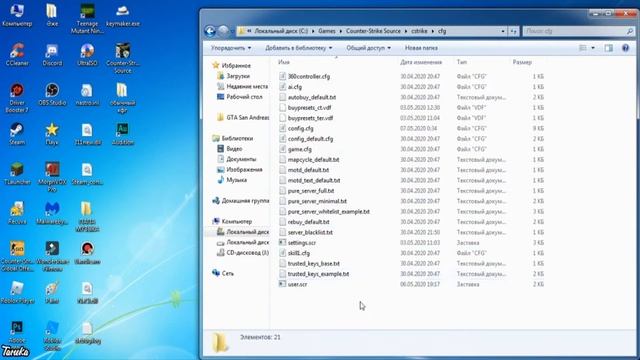The image size is (640, 360).
Task: Select config.cfg file
Action: tap(296, 128)
